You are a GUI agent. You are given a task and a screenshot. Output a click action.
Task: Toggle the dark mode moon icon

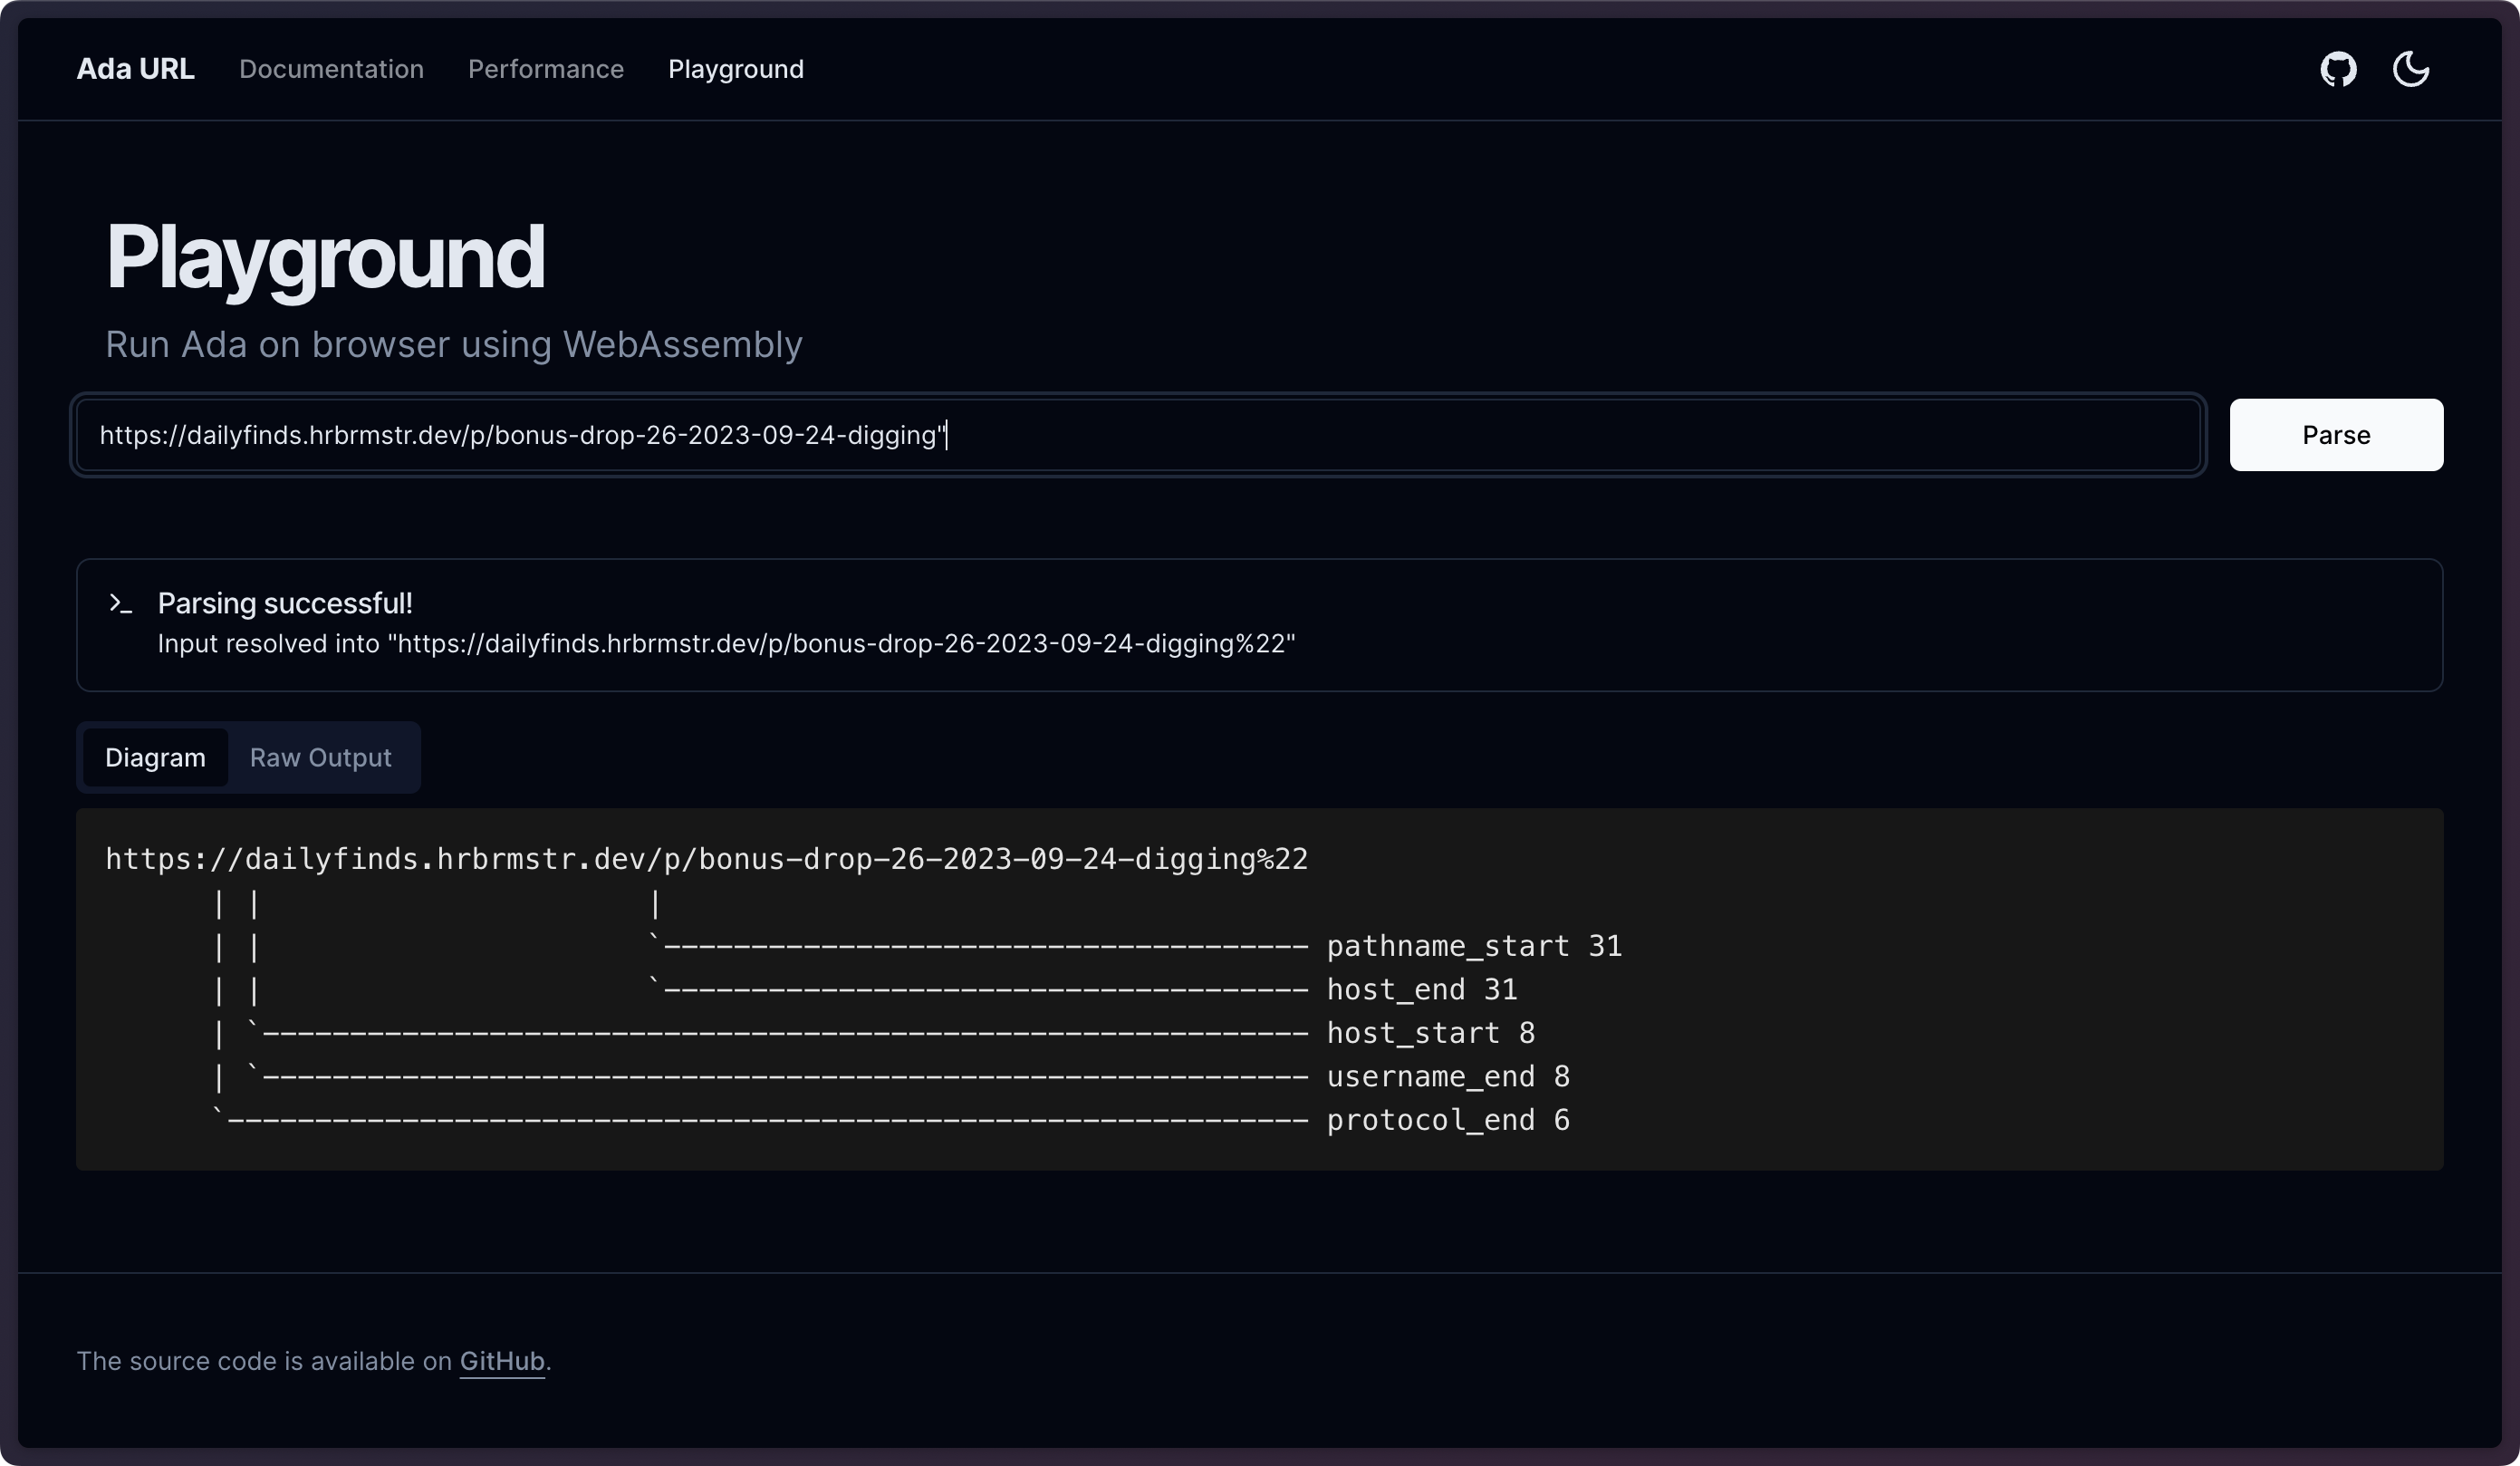pyautogui.click(x=2410, y=69)
